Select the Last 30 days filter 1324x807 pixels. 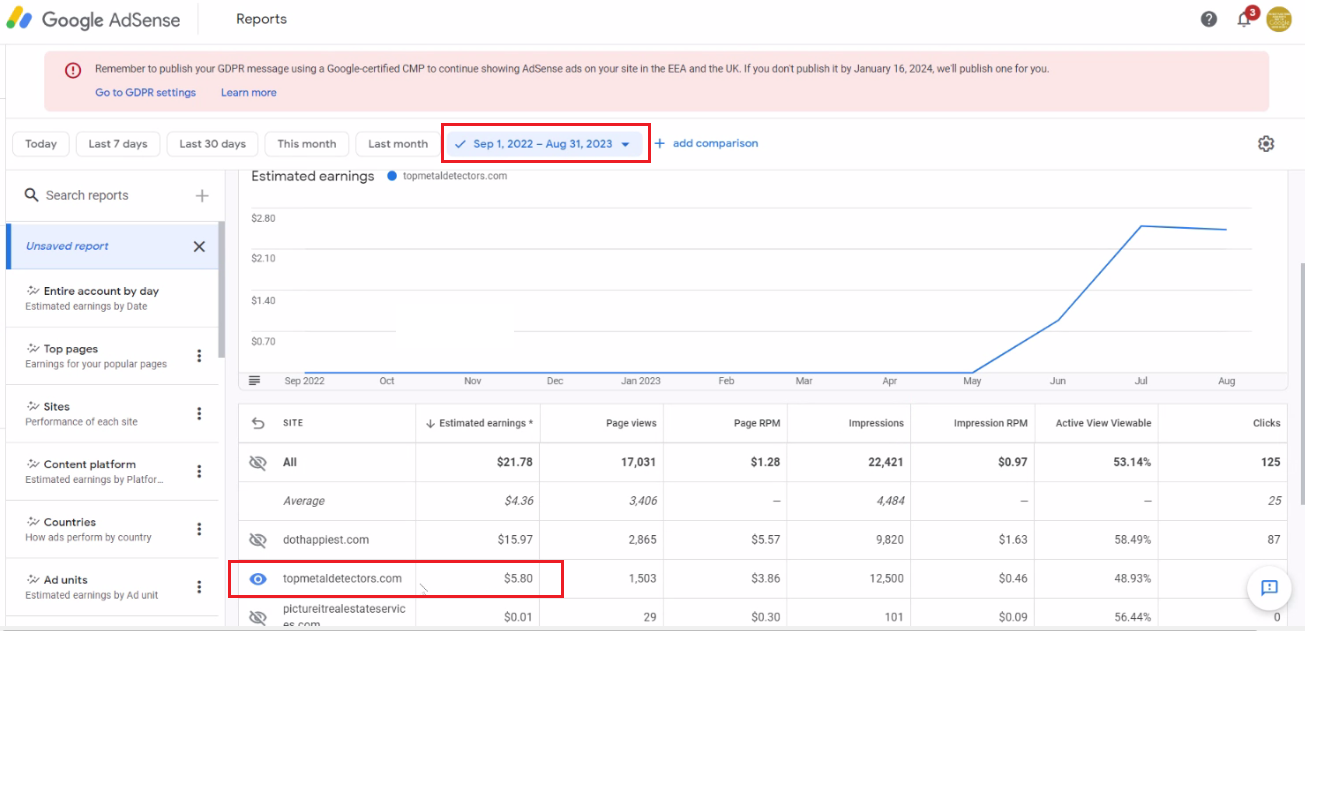(213, 144)
